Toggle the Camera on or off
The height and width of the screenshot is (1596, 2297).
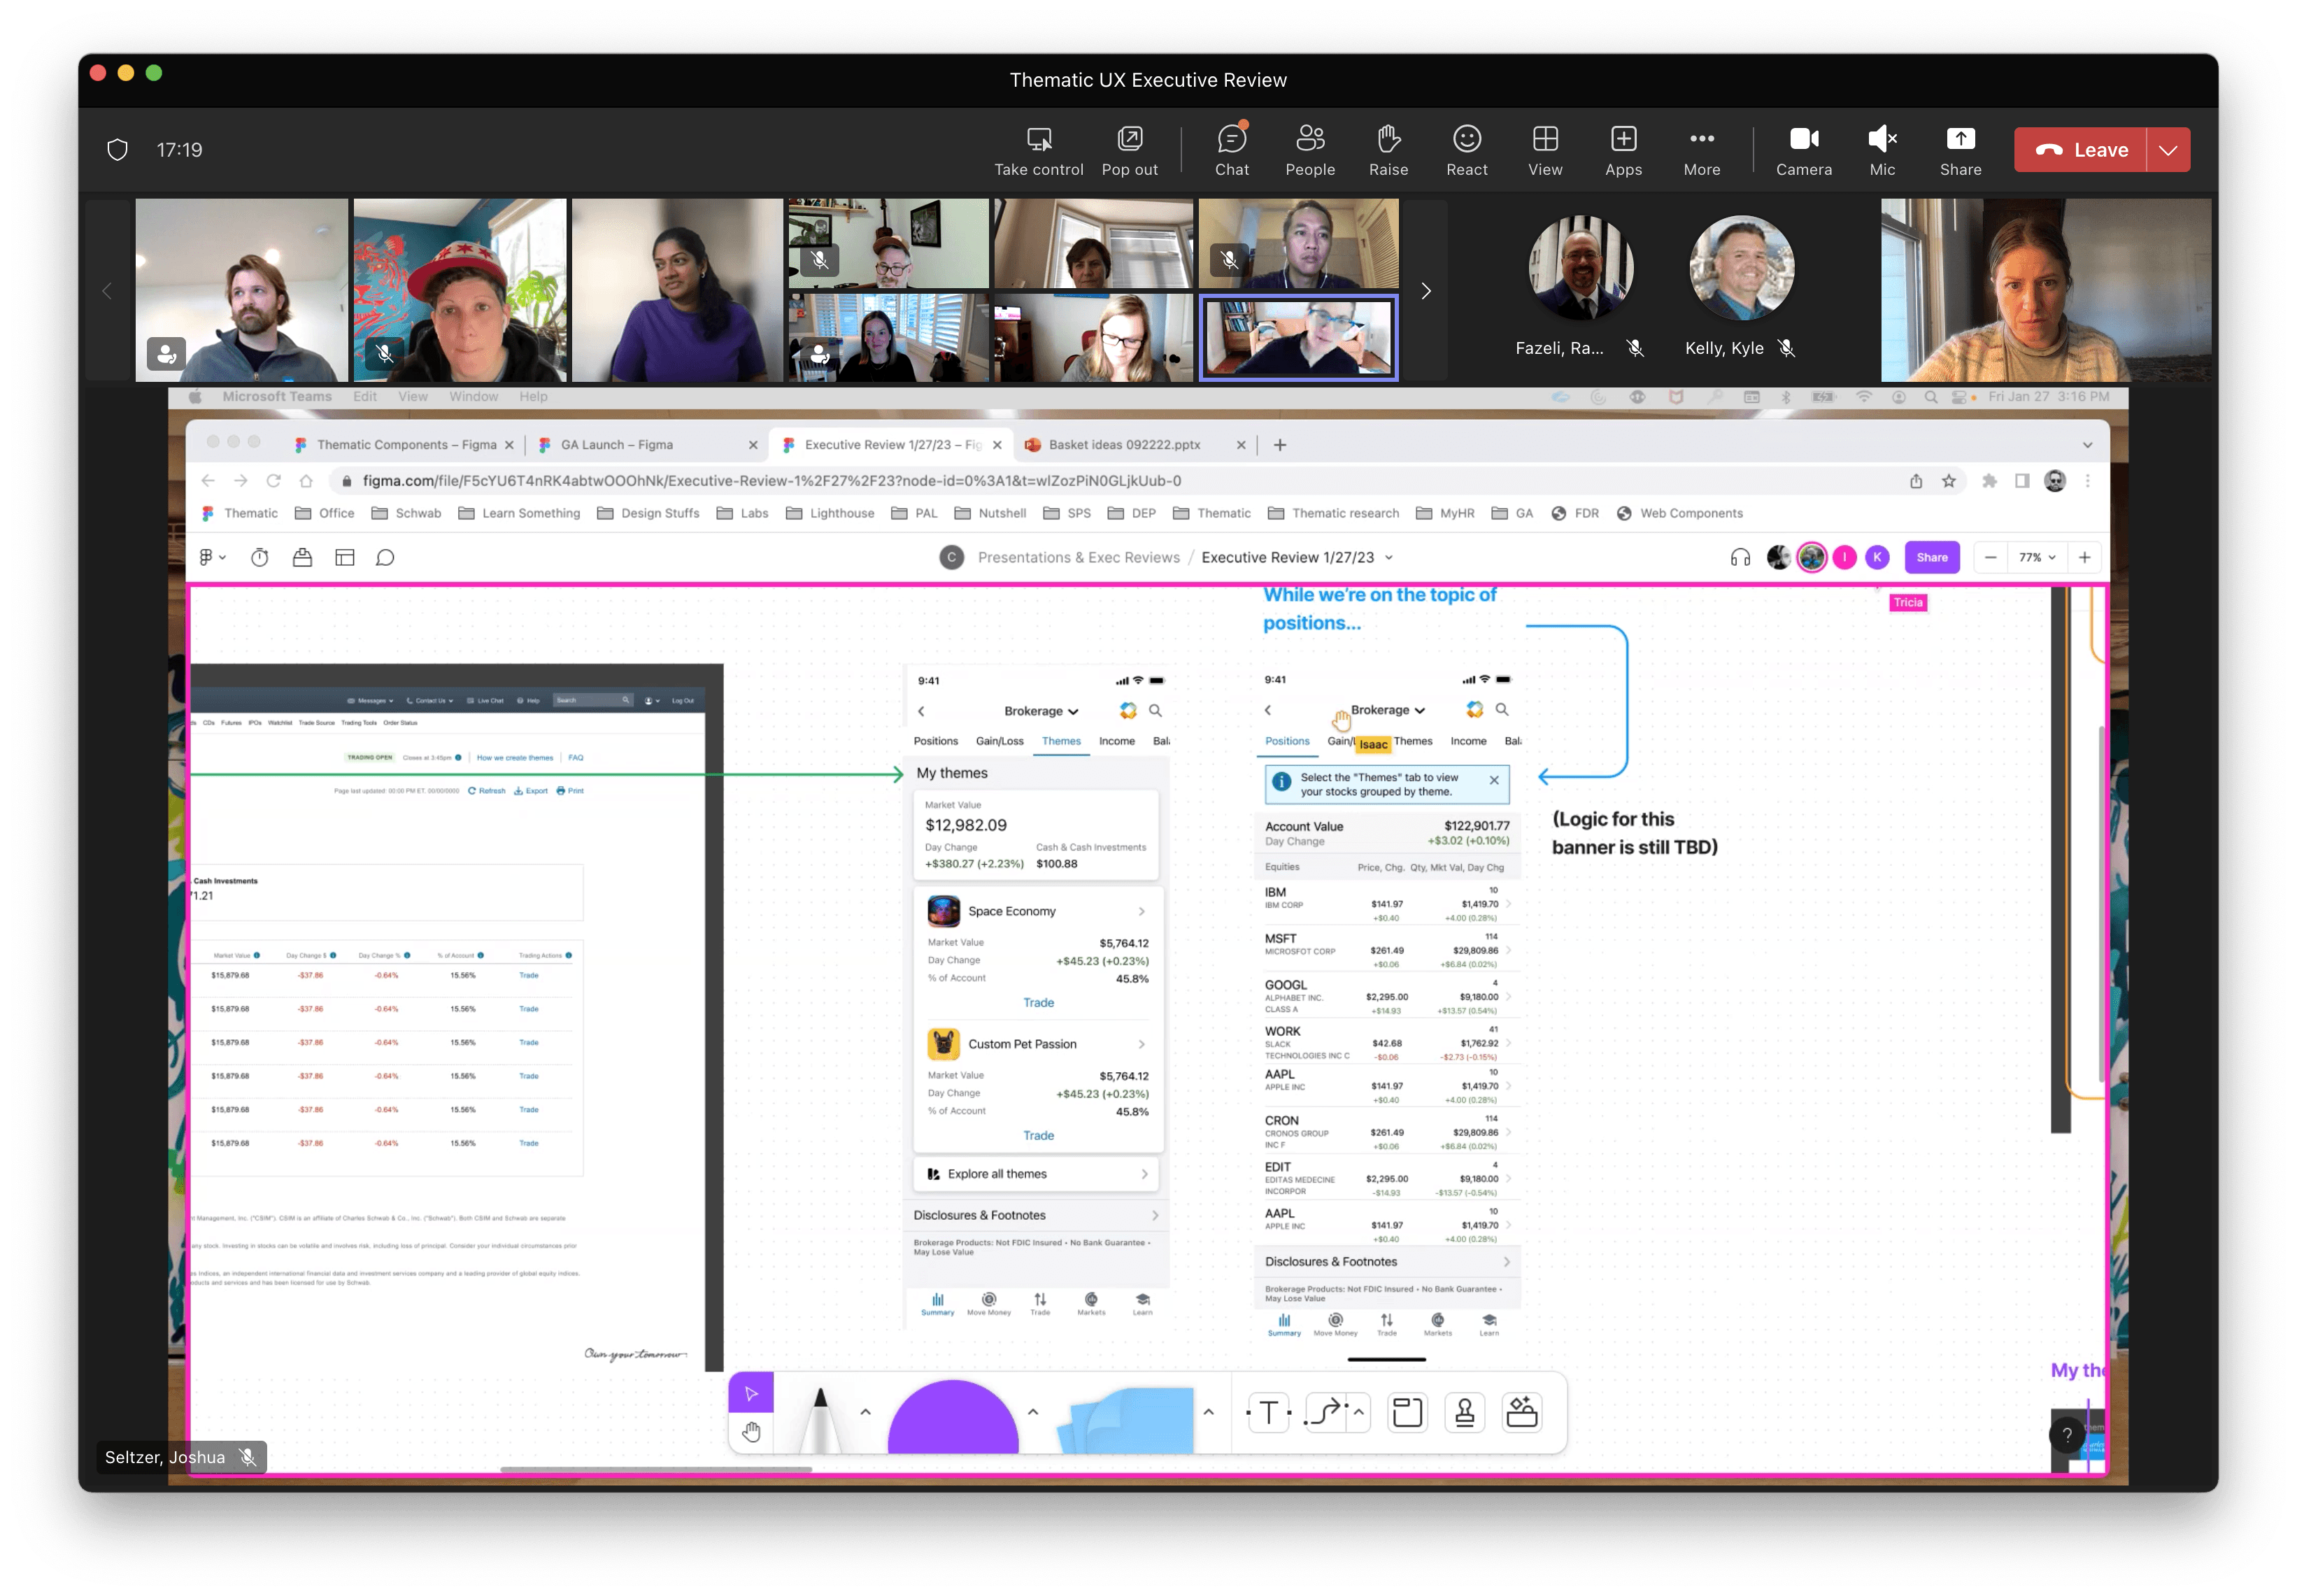[1803, 150]
